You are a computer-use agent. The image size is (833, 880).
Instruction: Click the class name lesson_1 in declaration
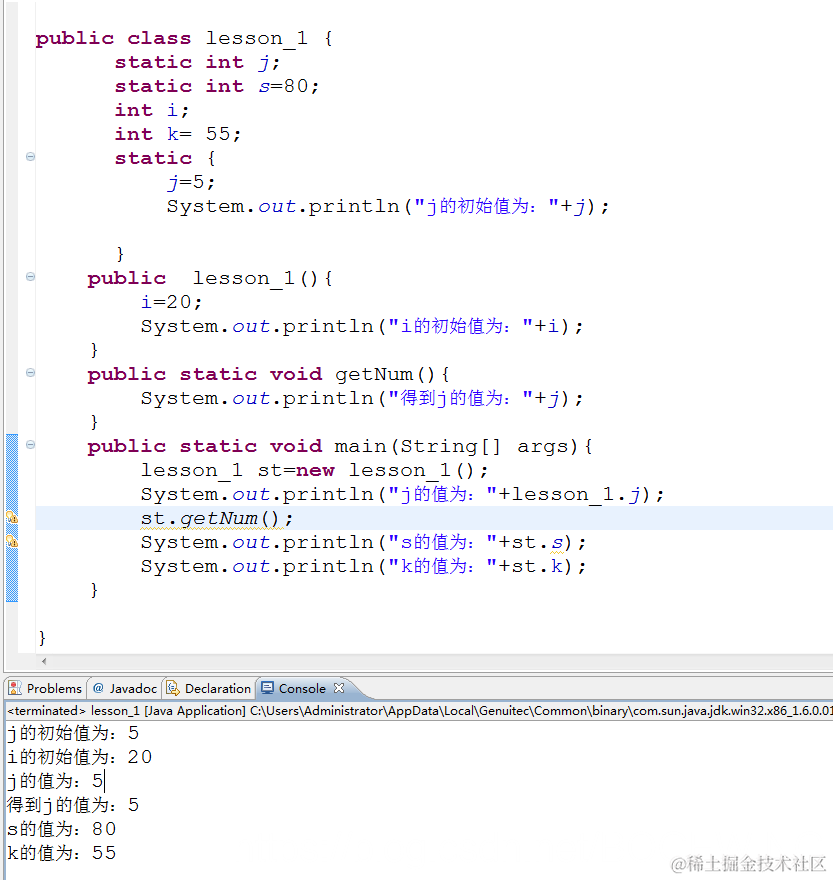pyautogui.click(x=257, y=38)
